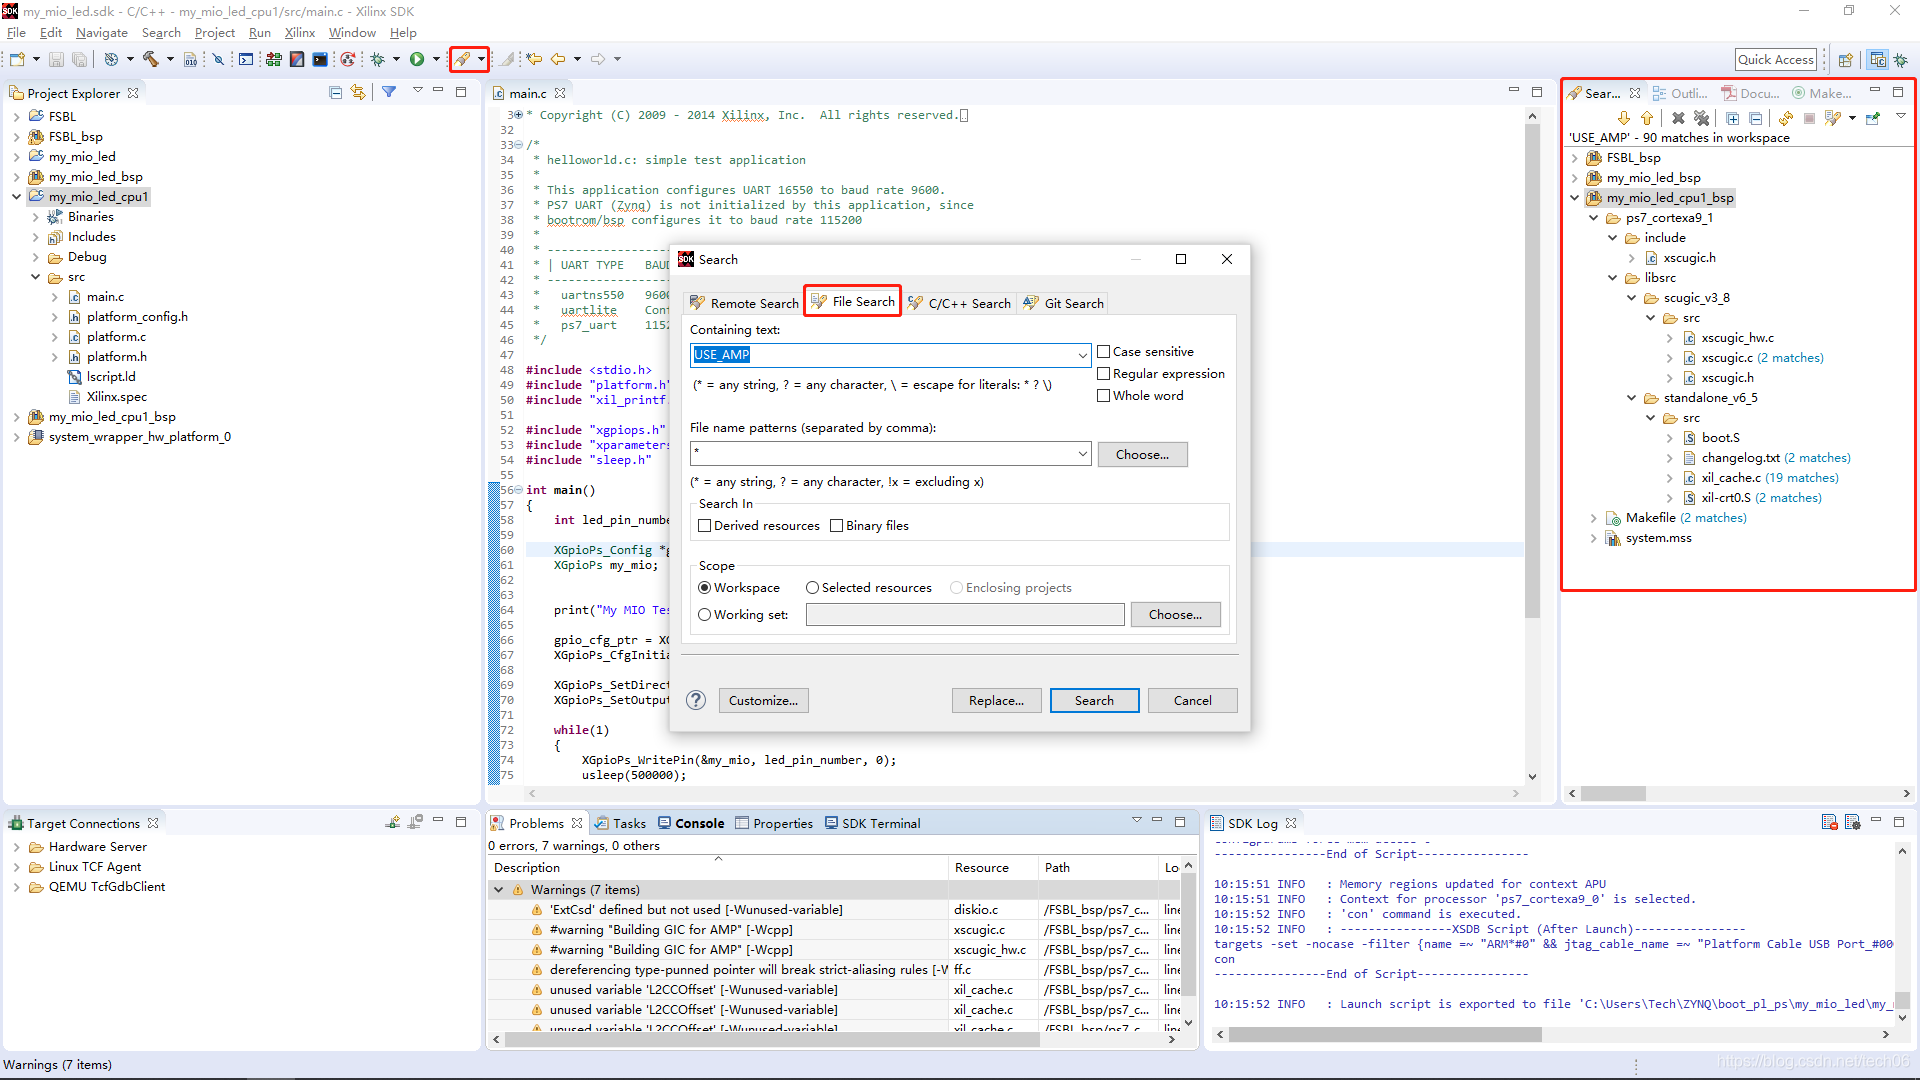Click the Run (green play) toolbar icon
Viewport: 1920px width, 1080px height.
(417, 60)
